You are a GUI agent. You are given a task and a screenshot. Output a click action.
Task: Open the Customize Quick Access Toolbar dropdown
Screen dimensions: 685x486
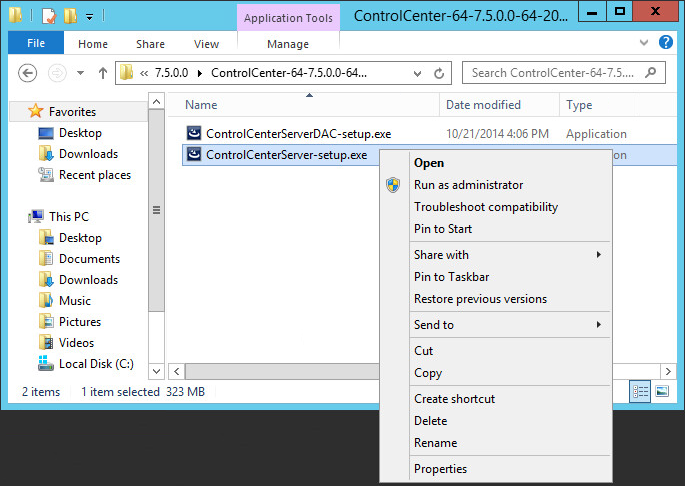[x=89, y=17]
